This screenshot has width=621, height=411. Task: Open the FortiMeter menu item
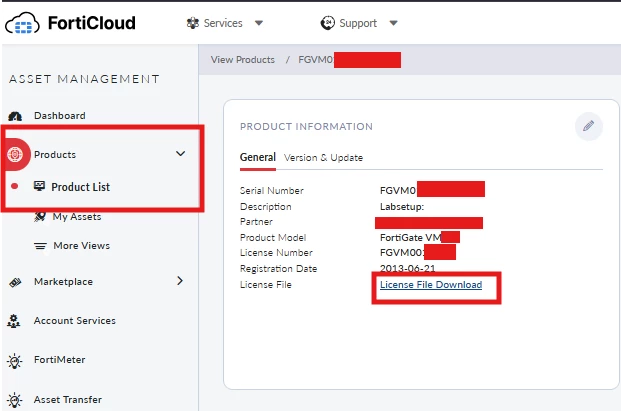click(60, 360)
